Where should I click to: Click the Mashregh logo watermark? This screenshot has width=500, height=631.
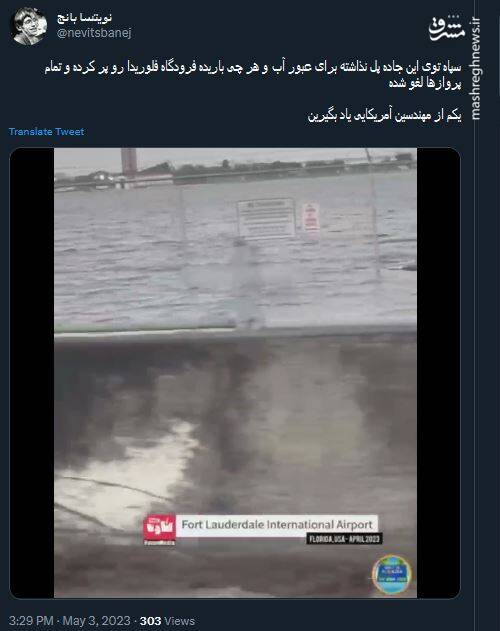coord(447,28)
